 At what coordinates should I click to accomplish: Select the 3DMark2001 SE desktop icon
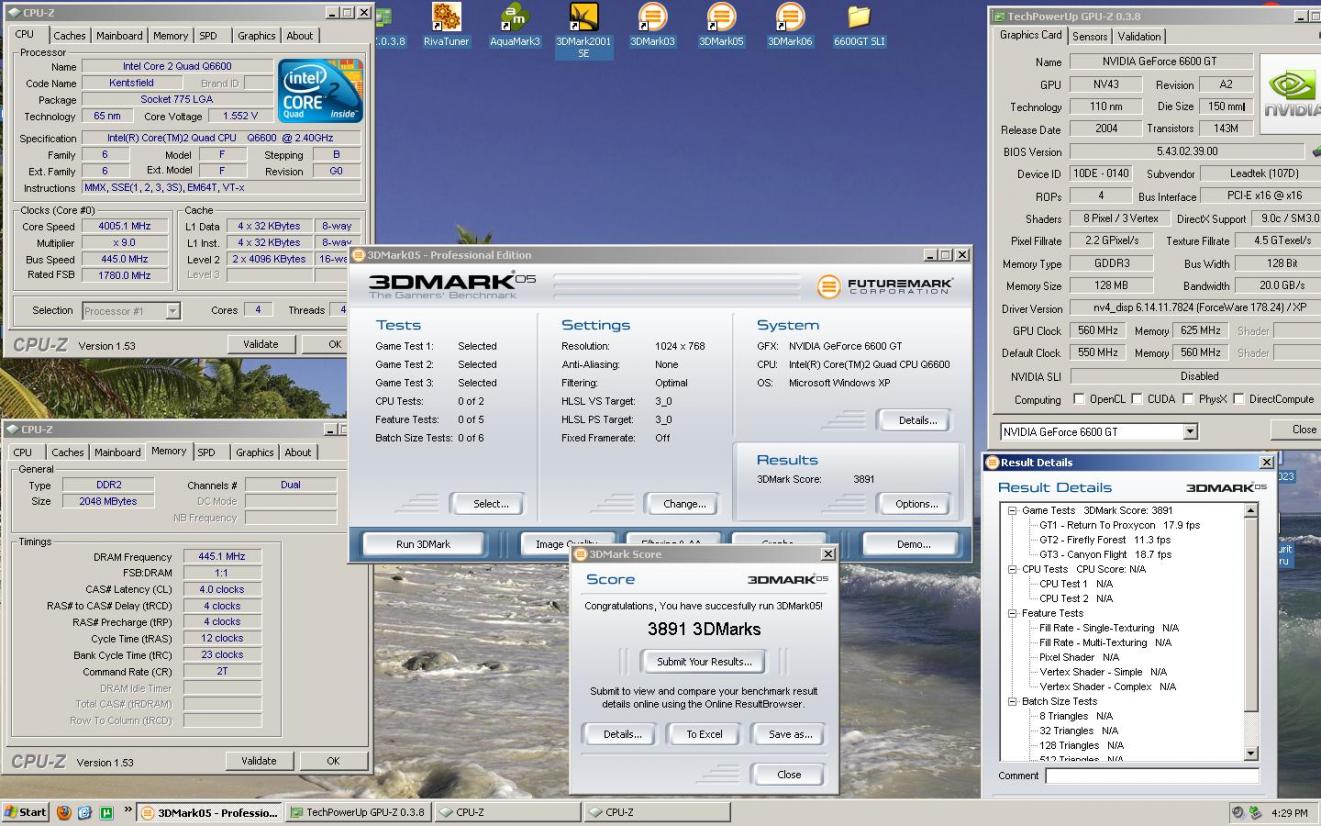(583, 29)
